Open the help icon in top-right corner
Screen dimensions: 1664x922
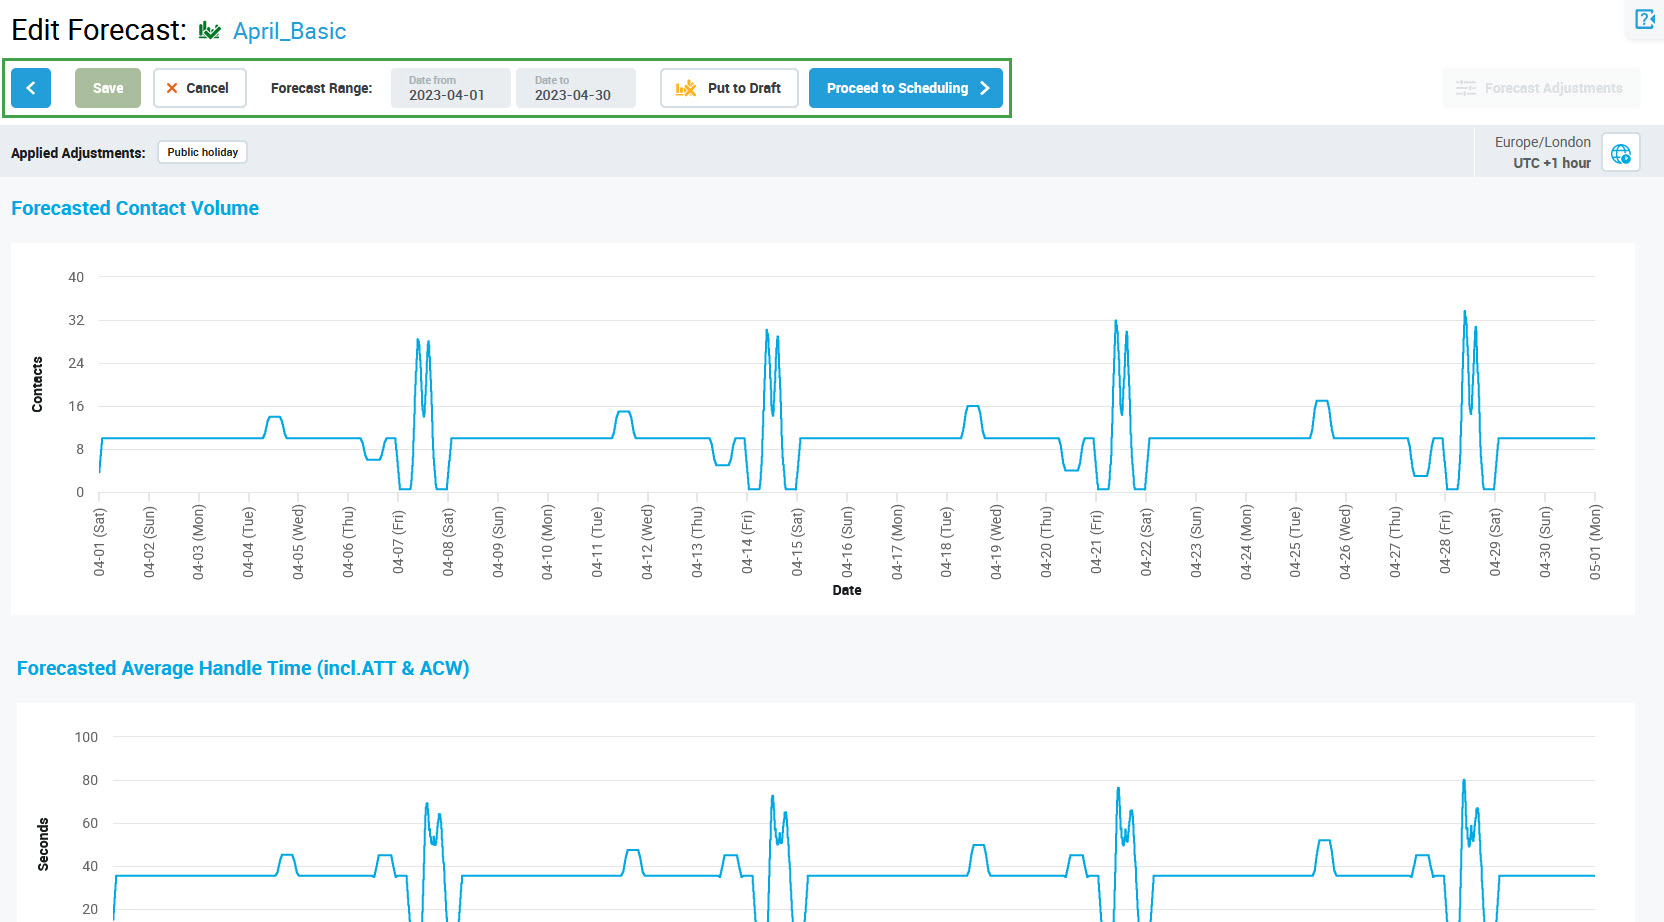click(1645, 19)
